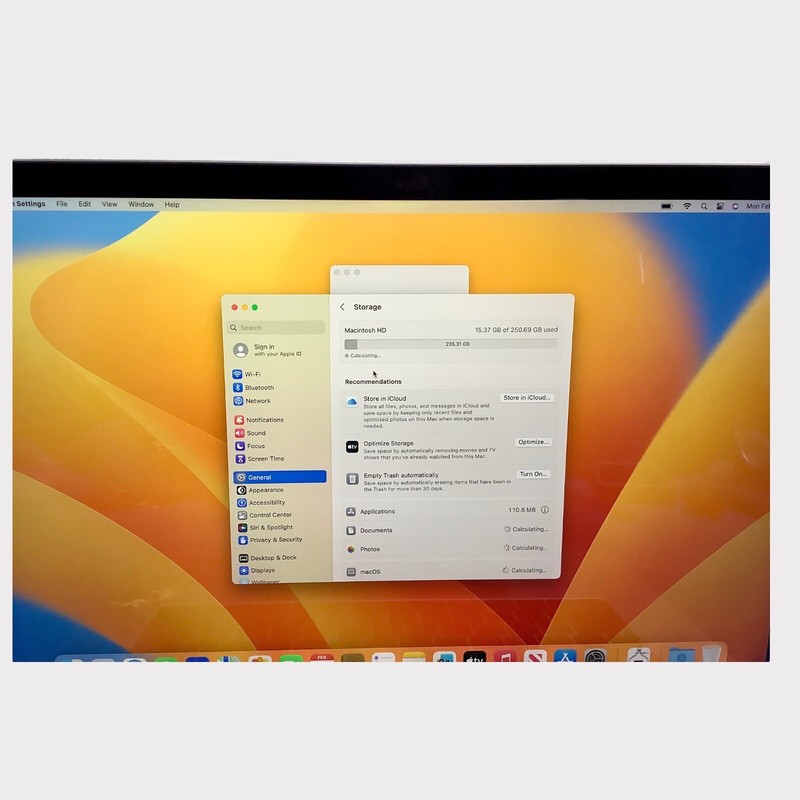Click the Recommendations heading
Viewport: 800px width, 800px height.
373,381
